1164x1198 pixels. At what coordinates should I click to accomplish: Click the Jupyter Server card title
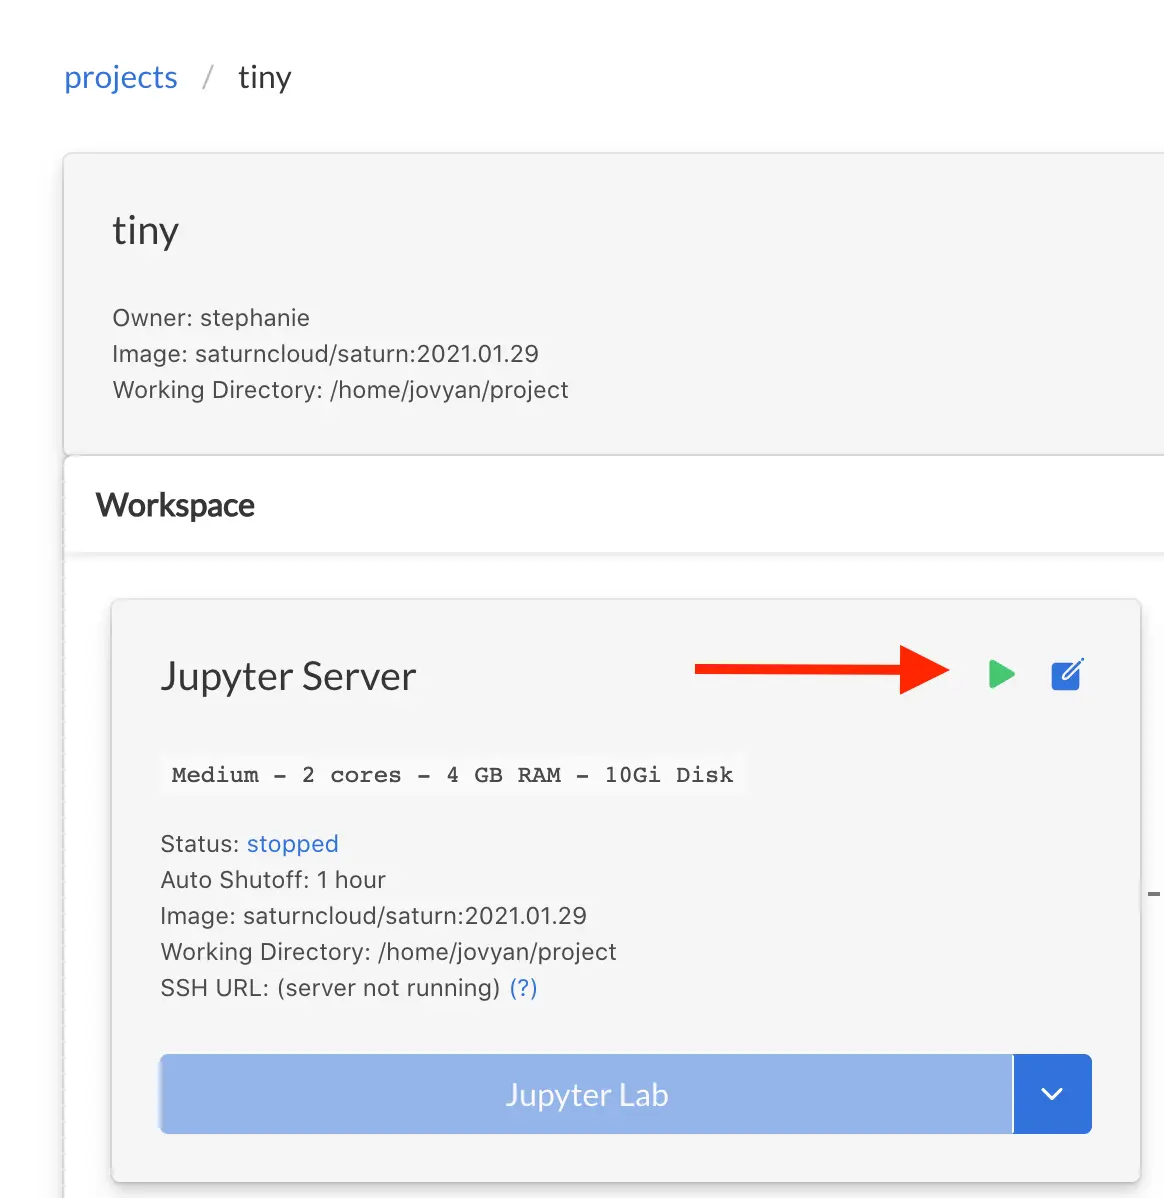[288, 676]
